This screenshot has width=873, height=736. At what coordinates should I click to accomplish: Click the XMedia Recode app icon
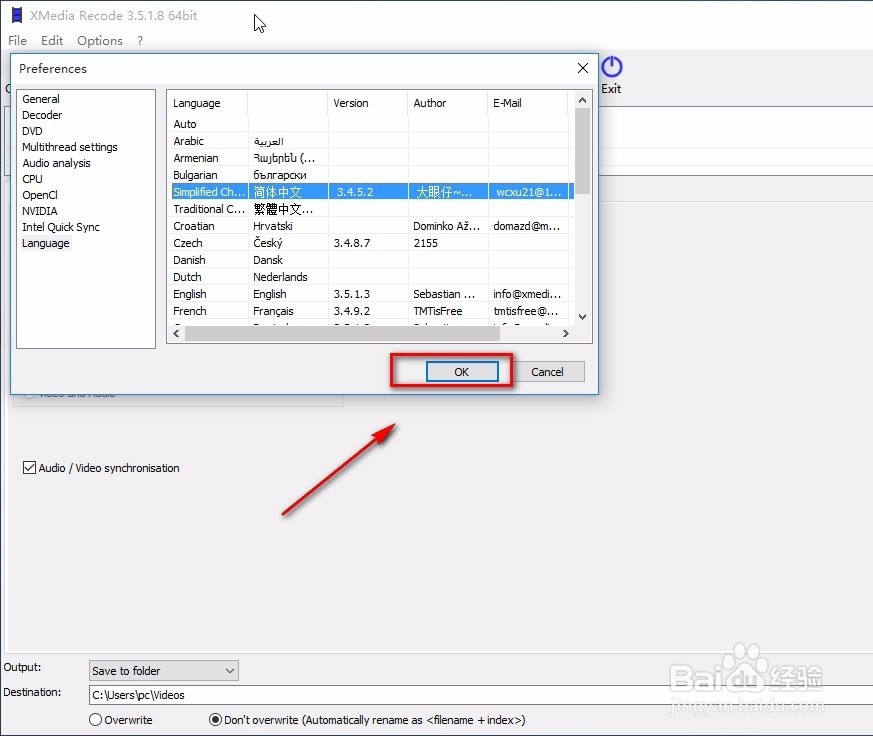[17, 16]
